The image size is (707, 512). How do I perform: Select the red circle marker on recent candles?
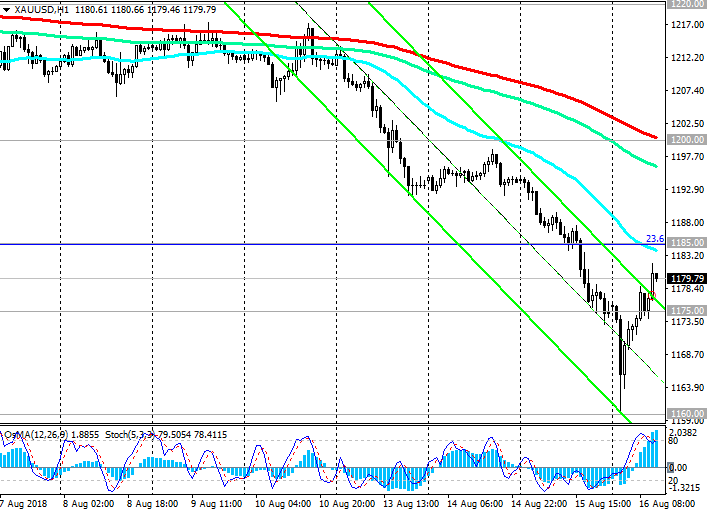652,296
